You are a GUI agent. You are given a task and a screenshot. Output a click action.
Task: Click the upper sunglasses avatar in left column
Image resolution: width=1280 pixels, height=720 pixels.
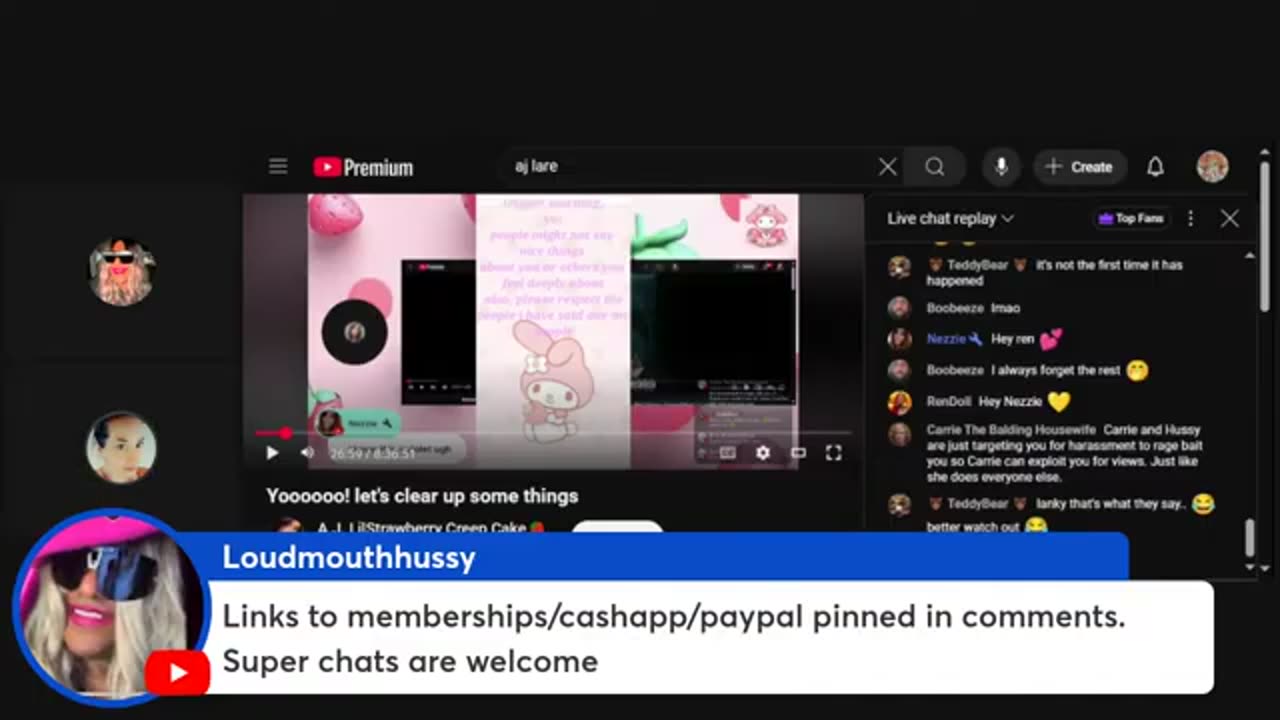pos(121,270)
